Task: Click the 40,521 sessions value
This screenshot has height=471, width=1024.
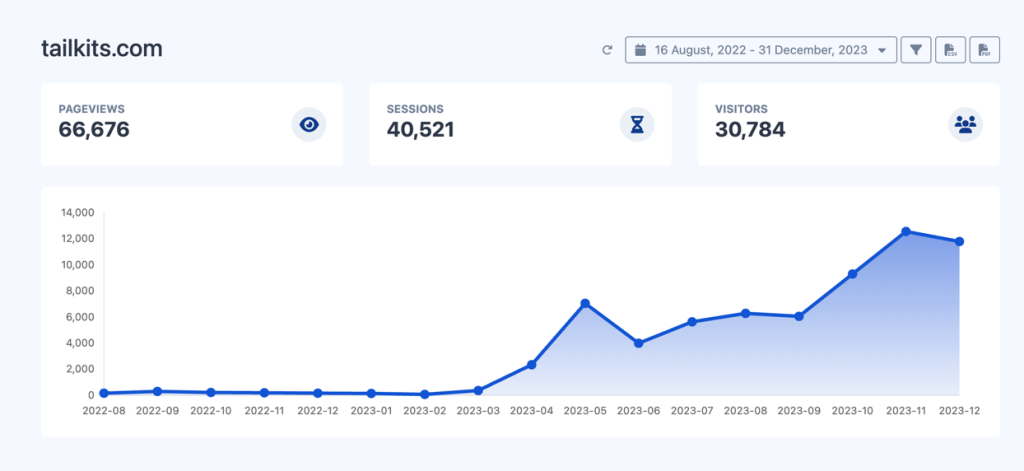Action: point(420,129)
